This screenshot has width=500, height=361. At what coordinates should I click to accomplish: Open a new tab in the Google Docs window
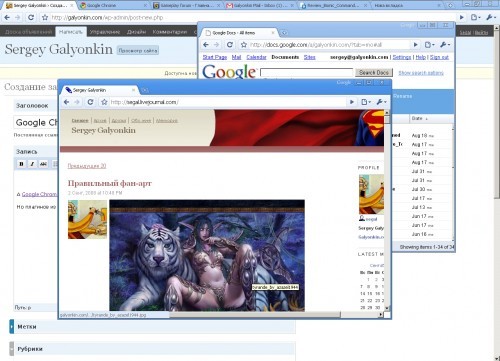coord(284,33)
